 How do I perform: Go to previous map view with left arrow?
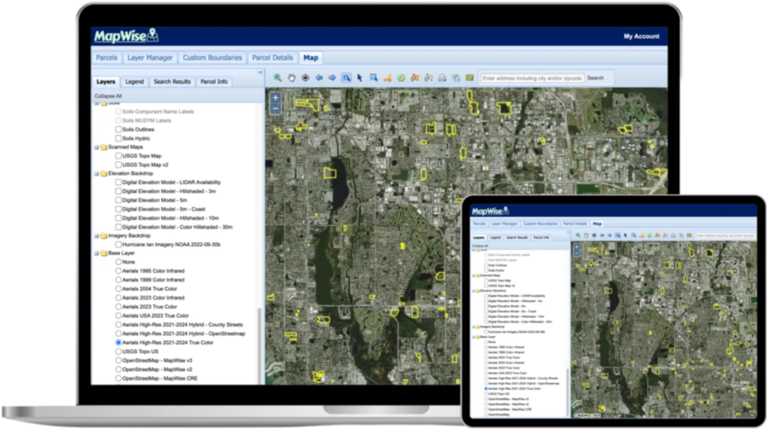pyautogui.click(x=319, y=78)
